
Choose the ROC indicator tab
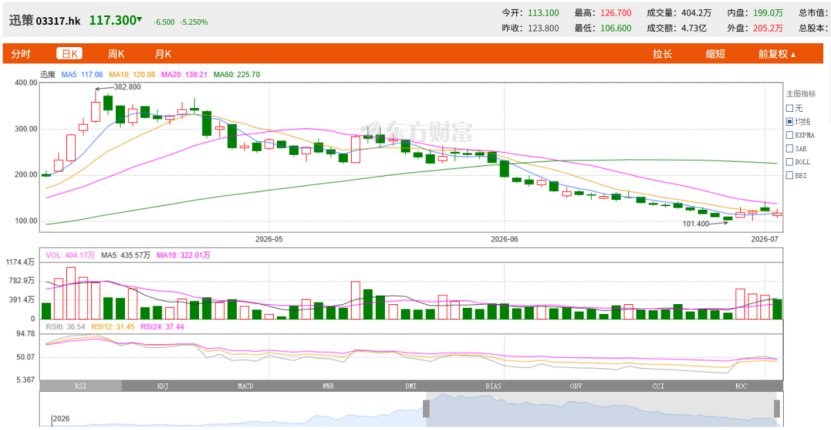click(741, 387)
